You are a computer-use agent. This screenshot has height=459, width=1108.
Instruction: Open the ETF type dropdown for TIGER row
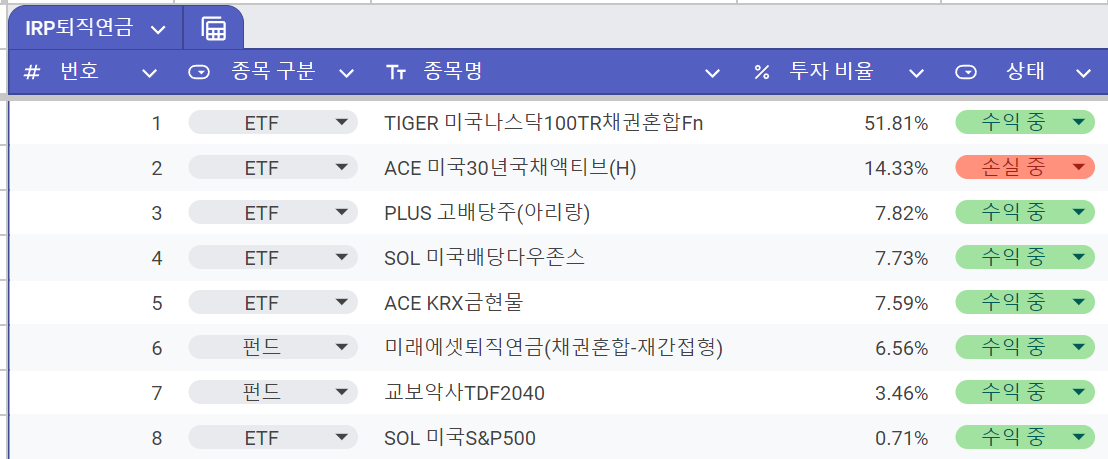(x=273, y=123)
